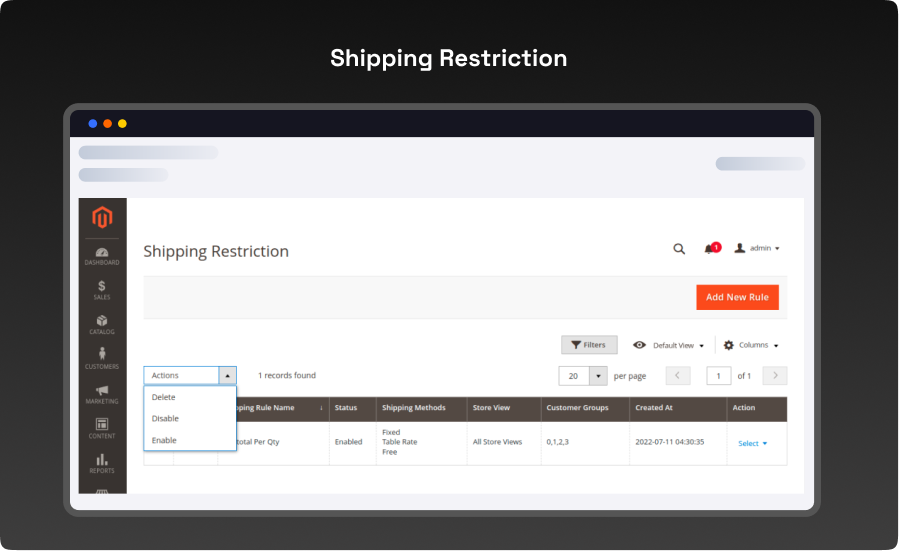Choose Enable from Actions menu
The image size is (899, 551).
(x=164, y=440)
